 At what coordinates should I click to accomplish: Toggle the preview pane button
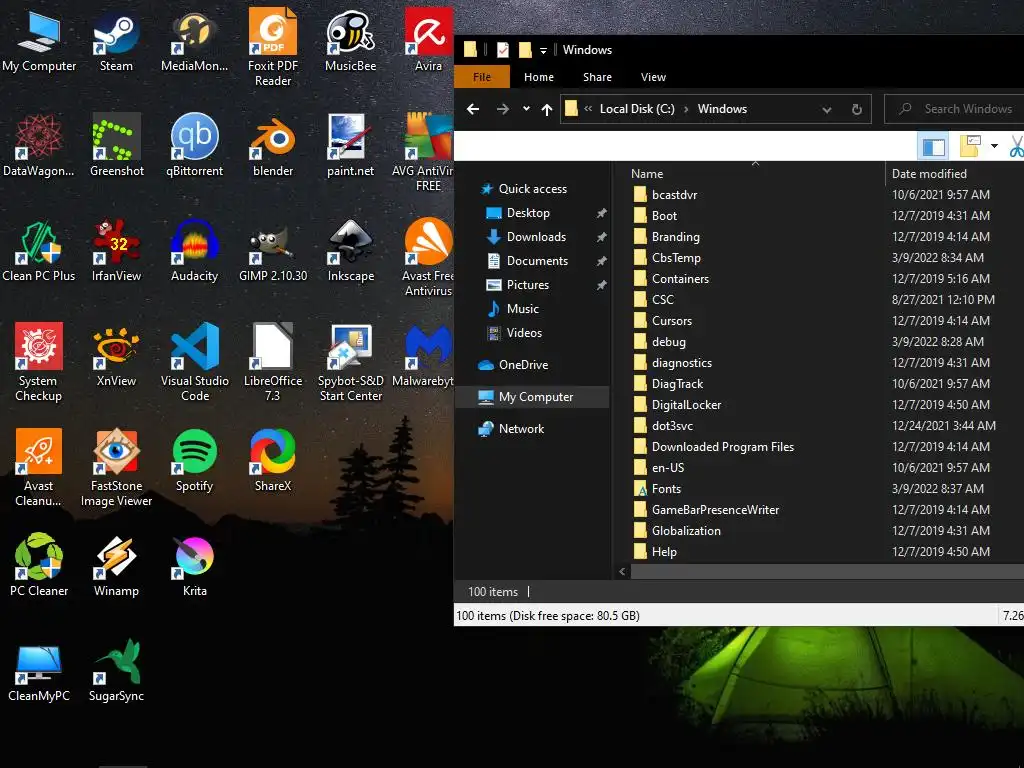[x=933, y=147]
